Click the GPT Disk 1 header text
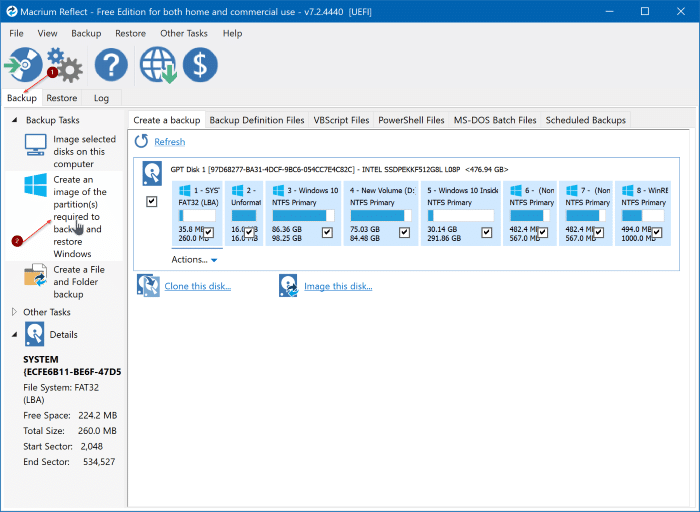Screen dimensions: 700x512 click(x=339, y=170)
